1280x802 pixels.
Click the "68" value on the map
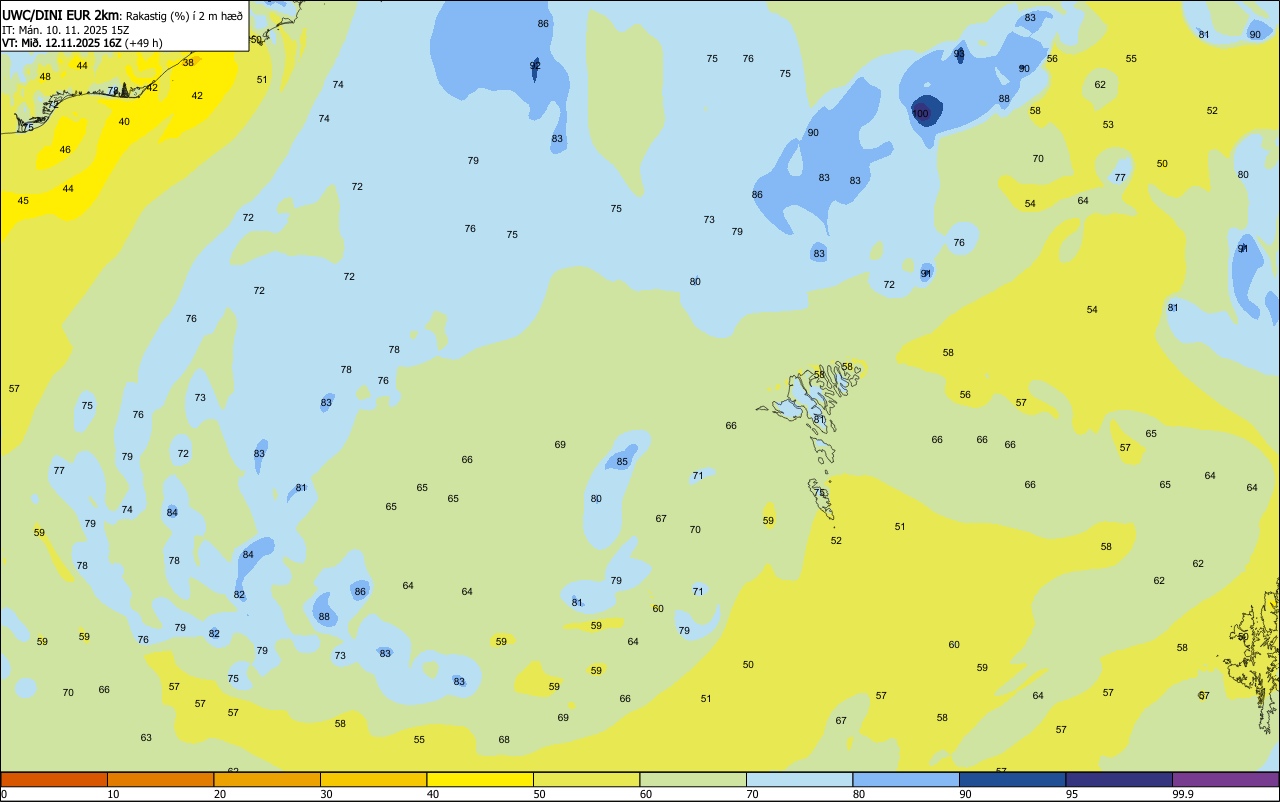click(x=504, y=740)
